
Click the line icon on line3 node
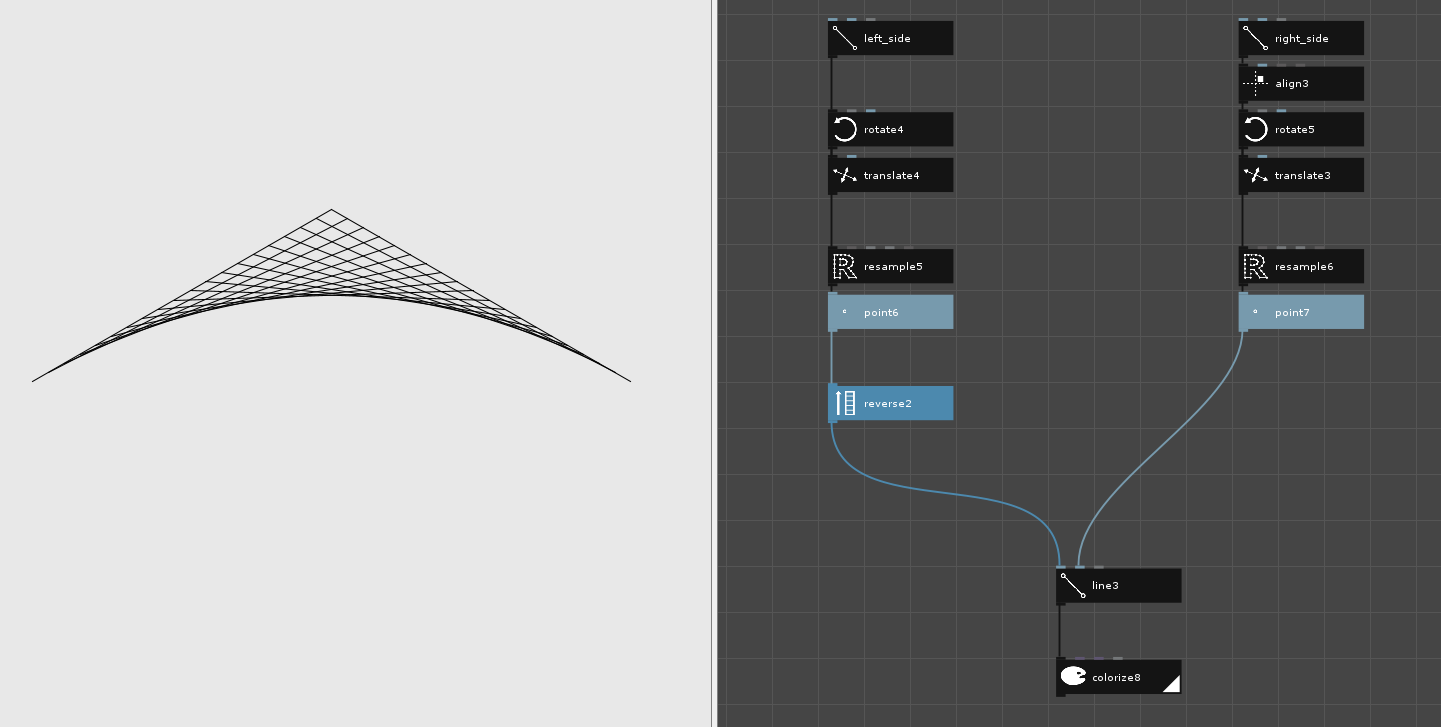(1073, 585)
